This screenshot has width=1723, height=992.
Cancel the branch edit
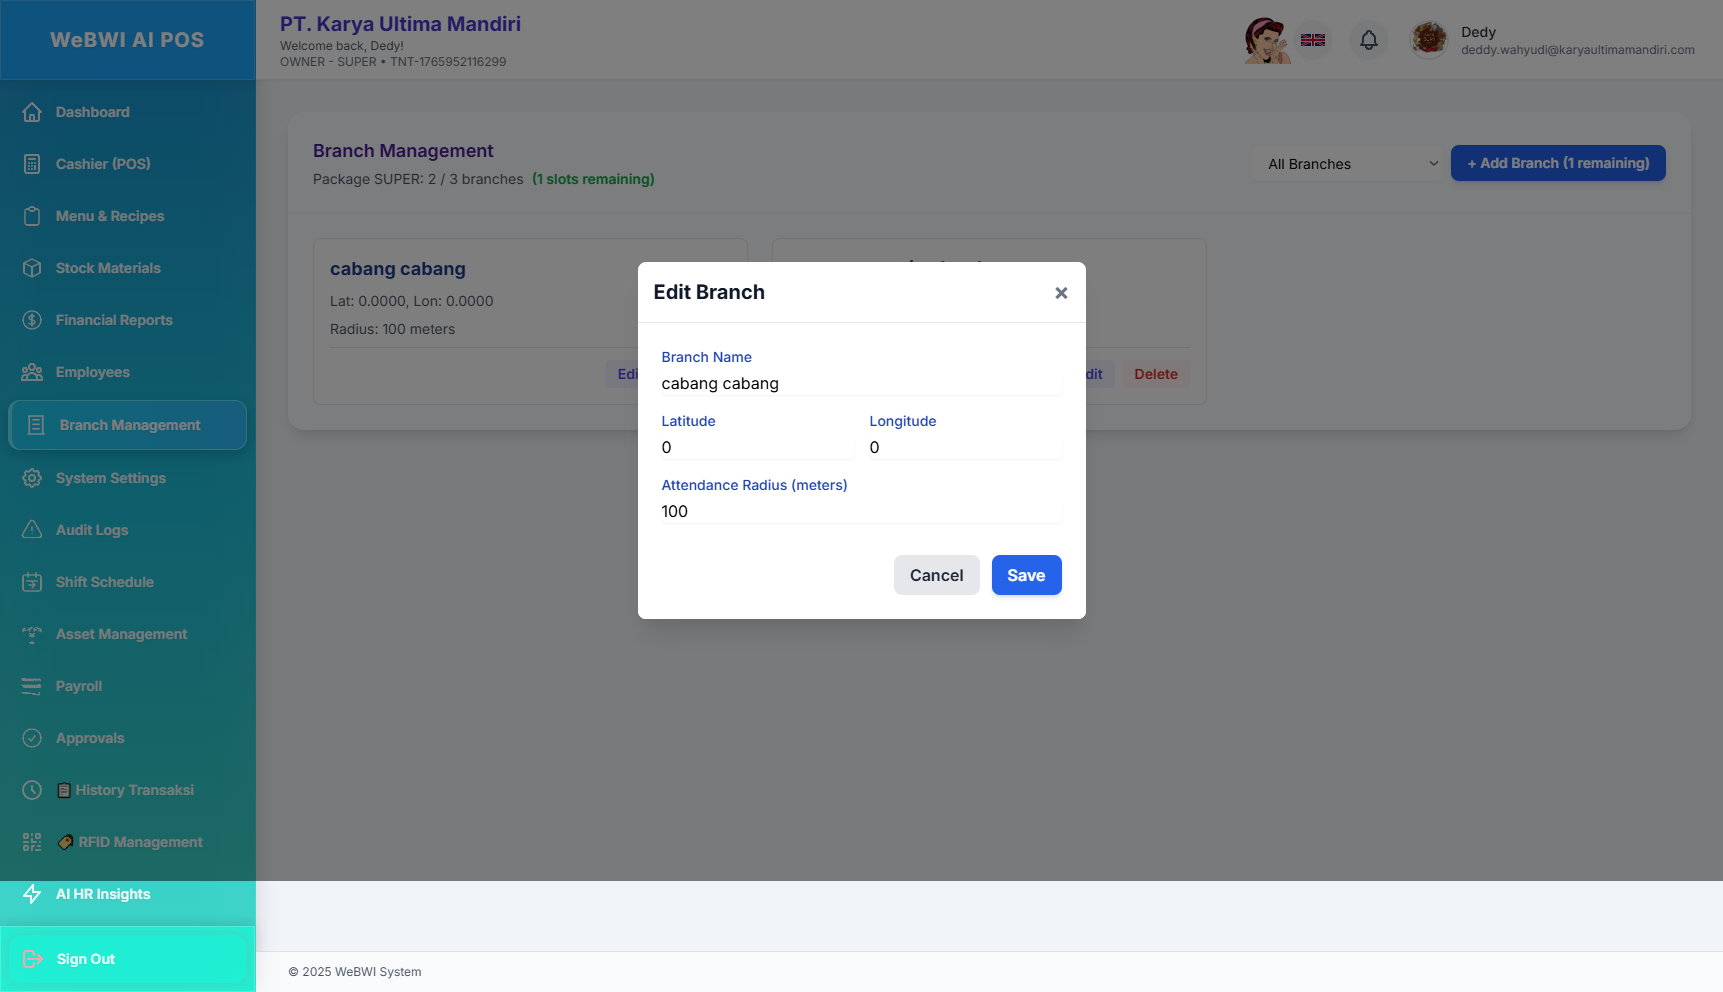[x=936, y=575]
